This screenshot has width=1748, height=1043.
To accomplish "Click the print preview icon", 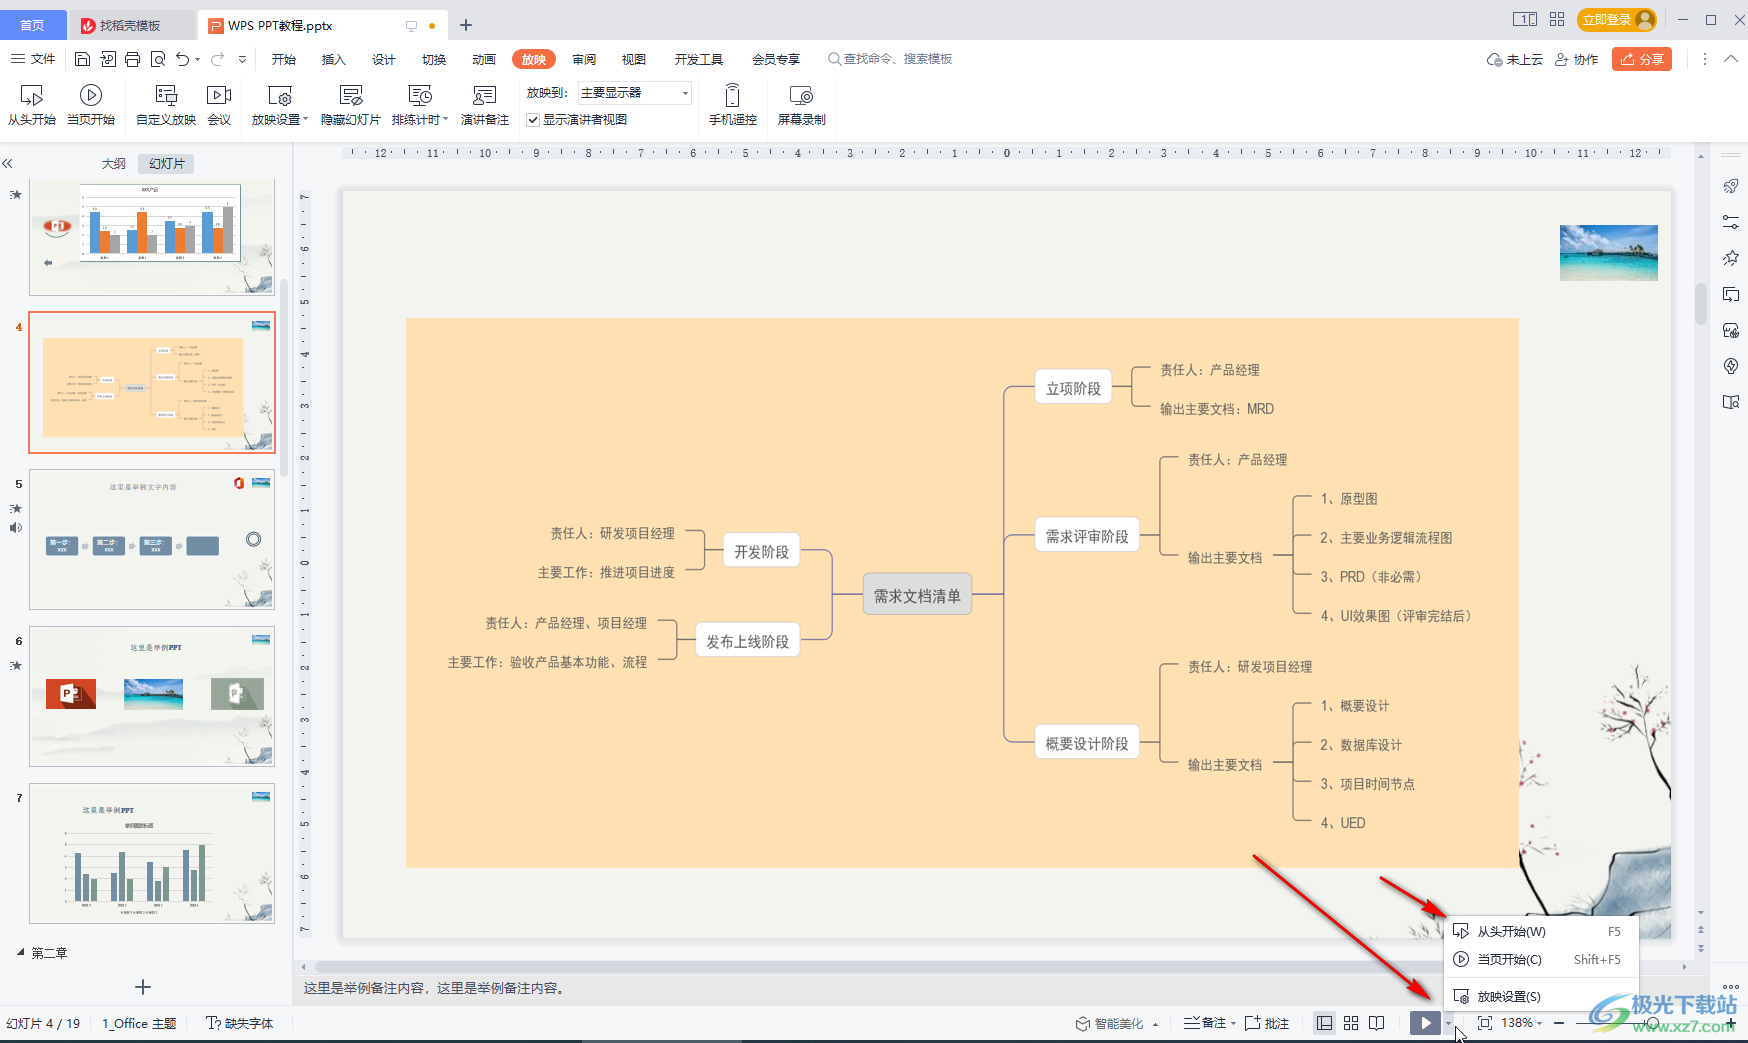I will pos(158,59).
